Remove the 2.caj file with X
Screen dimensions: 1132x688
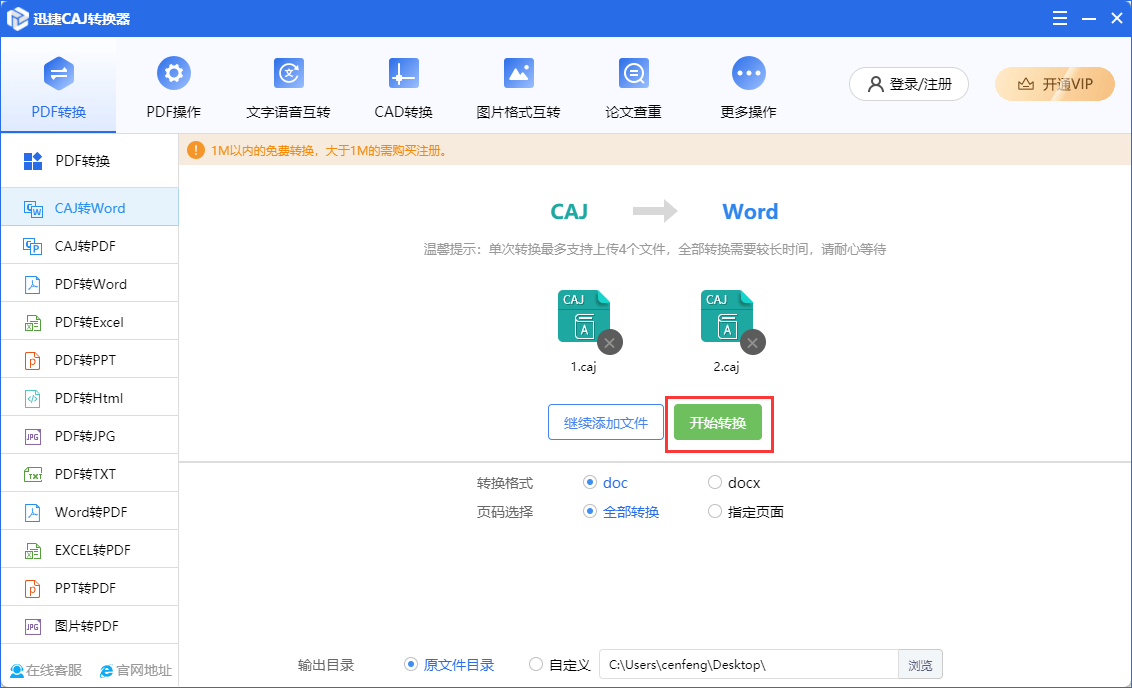coord(752,342)
